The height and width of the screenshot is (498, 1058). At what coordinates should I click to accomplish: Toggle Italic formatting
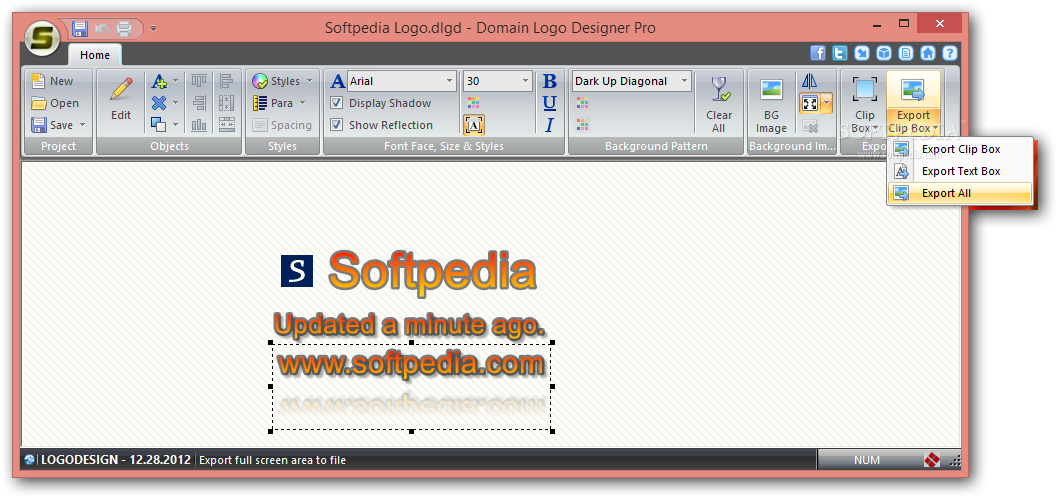click(550, 125)
